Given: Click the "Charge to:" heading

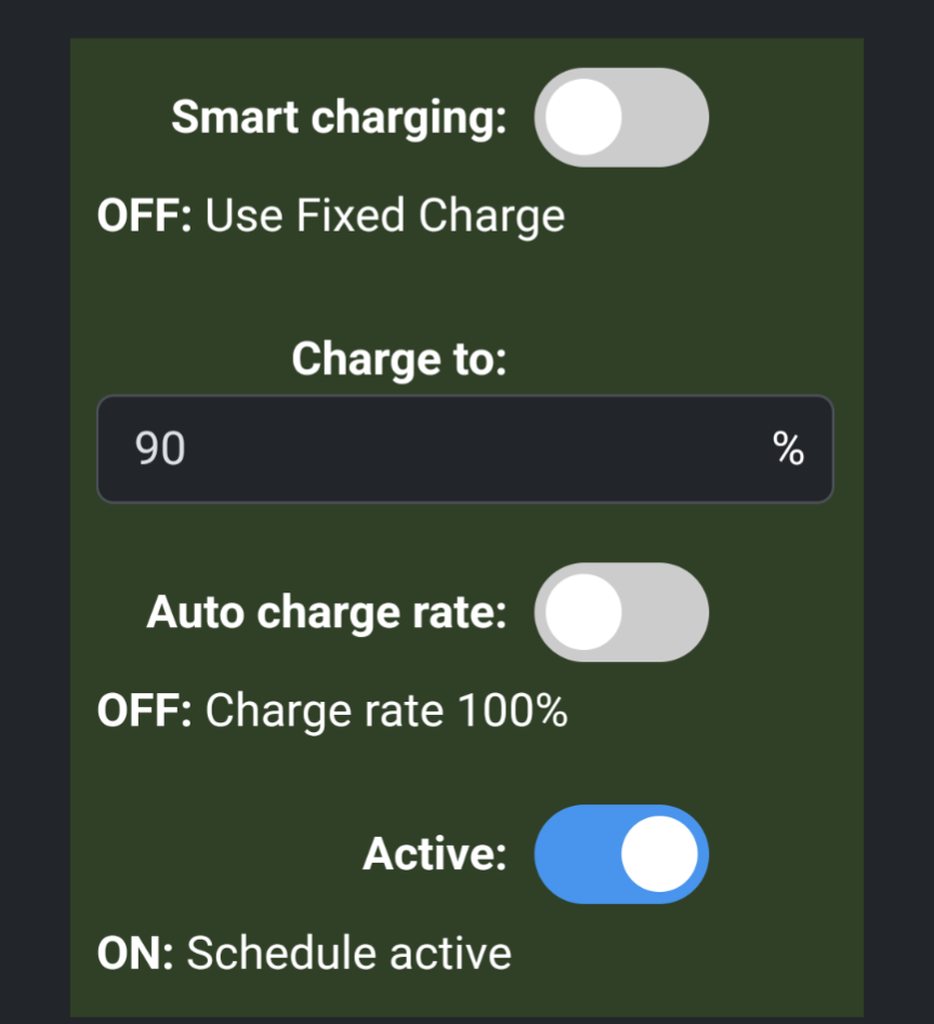Looking at the screenshot, I should pos(399,359).
